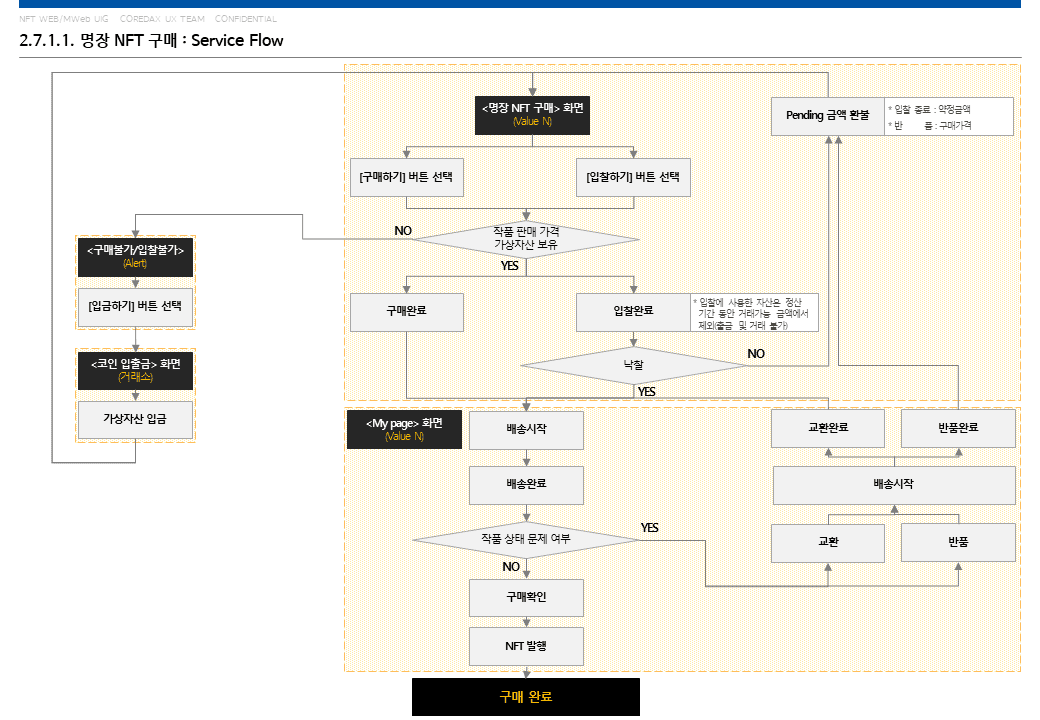The width and height of the screenshot is (1040, 720).
Task: Click the 반품완료 box
Action: coord(958,428)
